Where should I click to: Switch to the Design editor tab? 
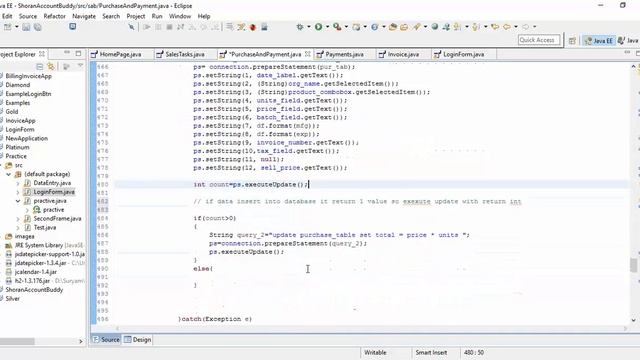pos(138,340)
